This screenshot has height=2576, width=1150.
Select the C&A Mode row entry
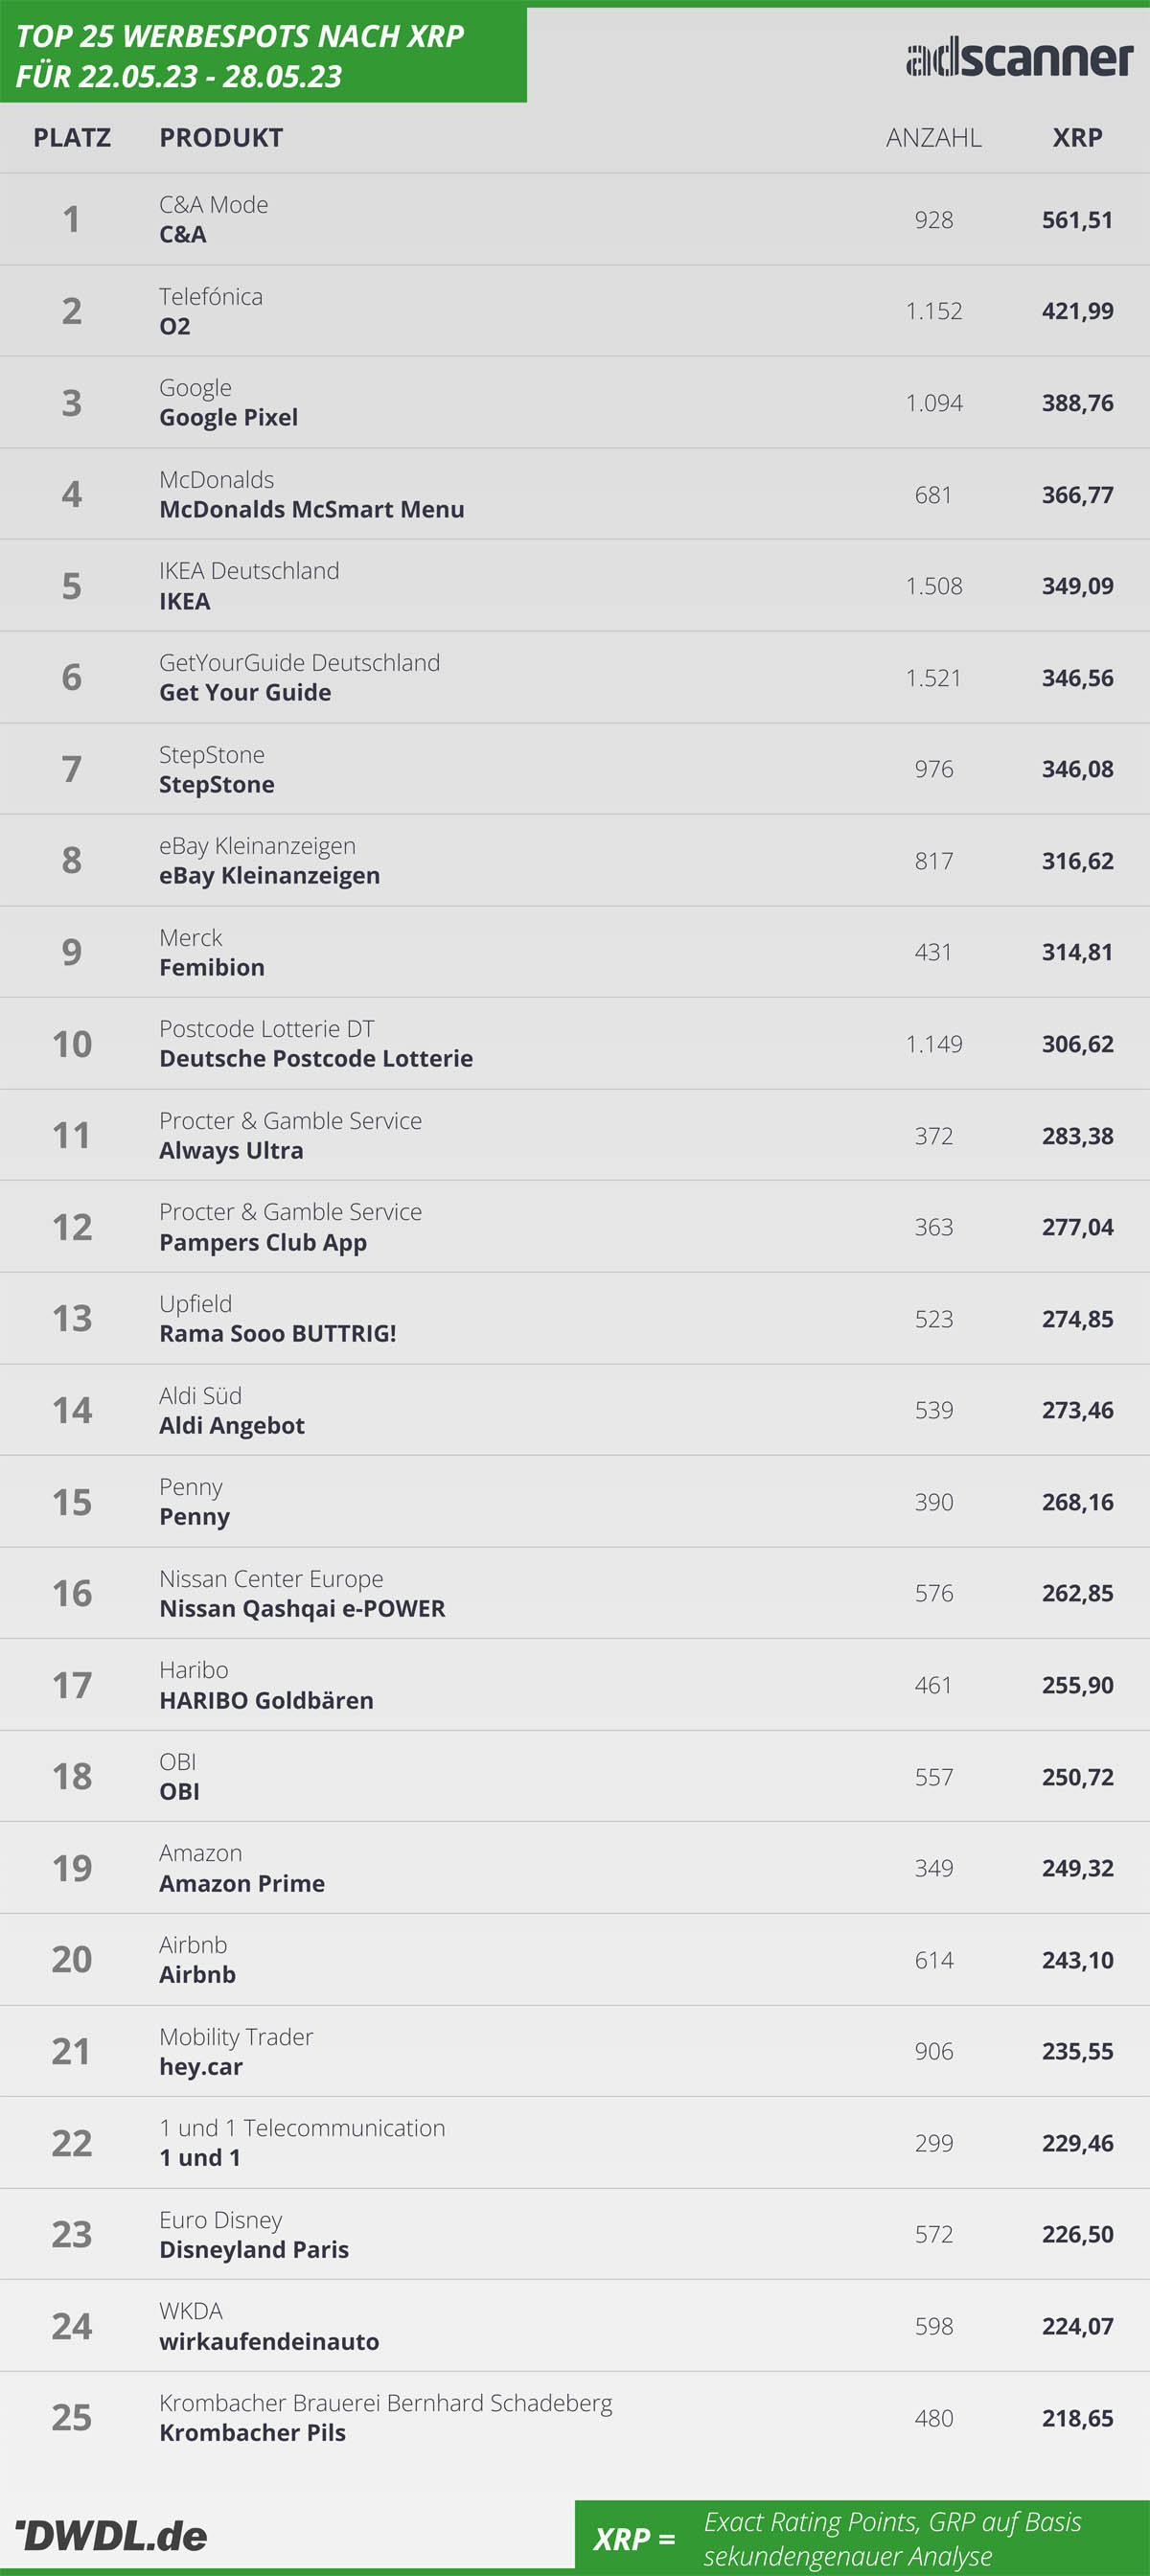pos(575,219)
